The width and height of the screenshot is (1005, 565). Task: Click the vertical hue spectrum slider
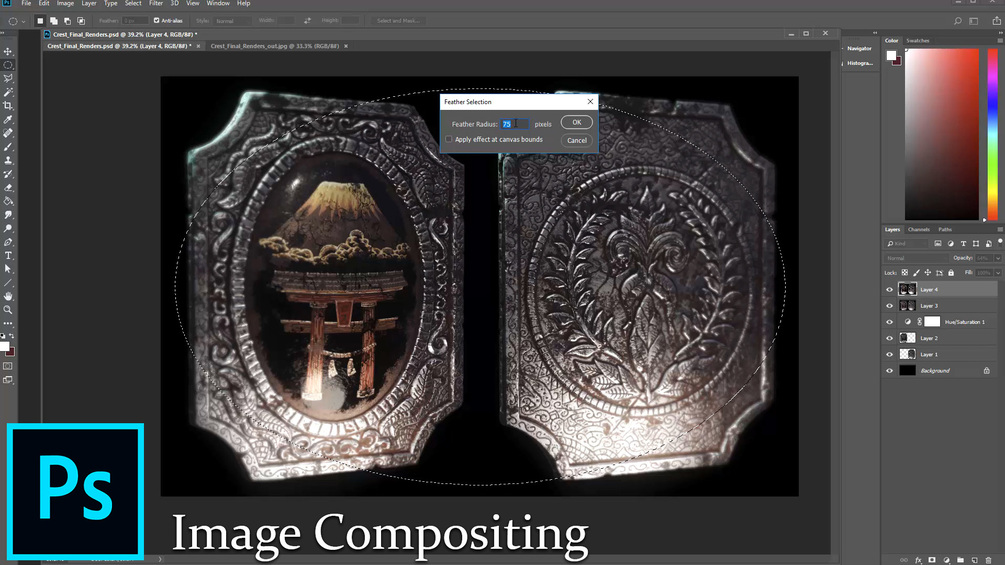[992, 134]
